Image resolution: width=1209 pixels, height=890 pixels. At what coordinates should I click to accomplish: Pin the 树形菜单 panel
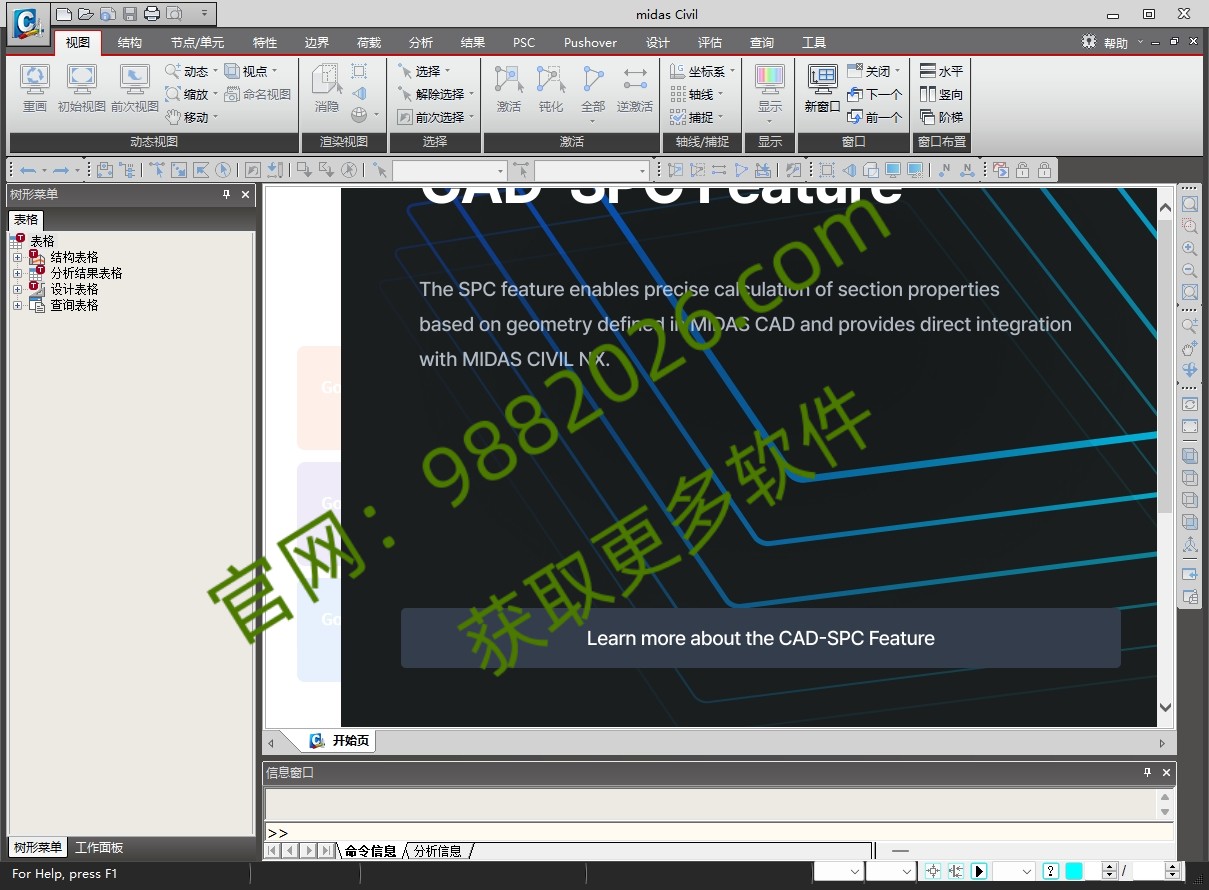[x=227, y=195]
